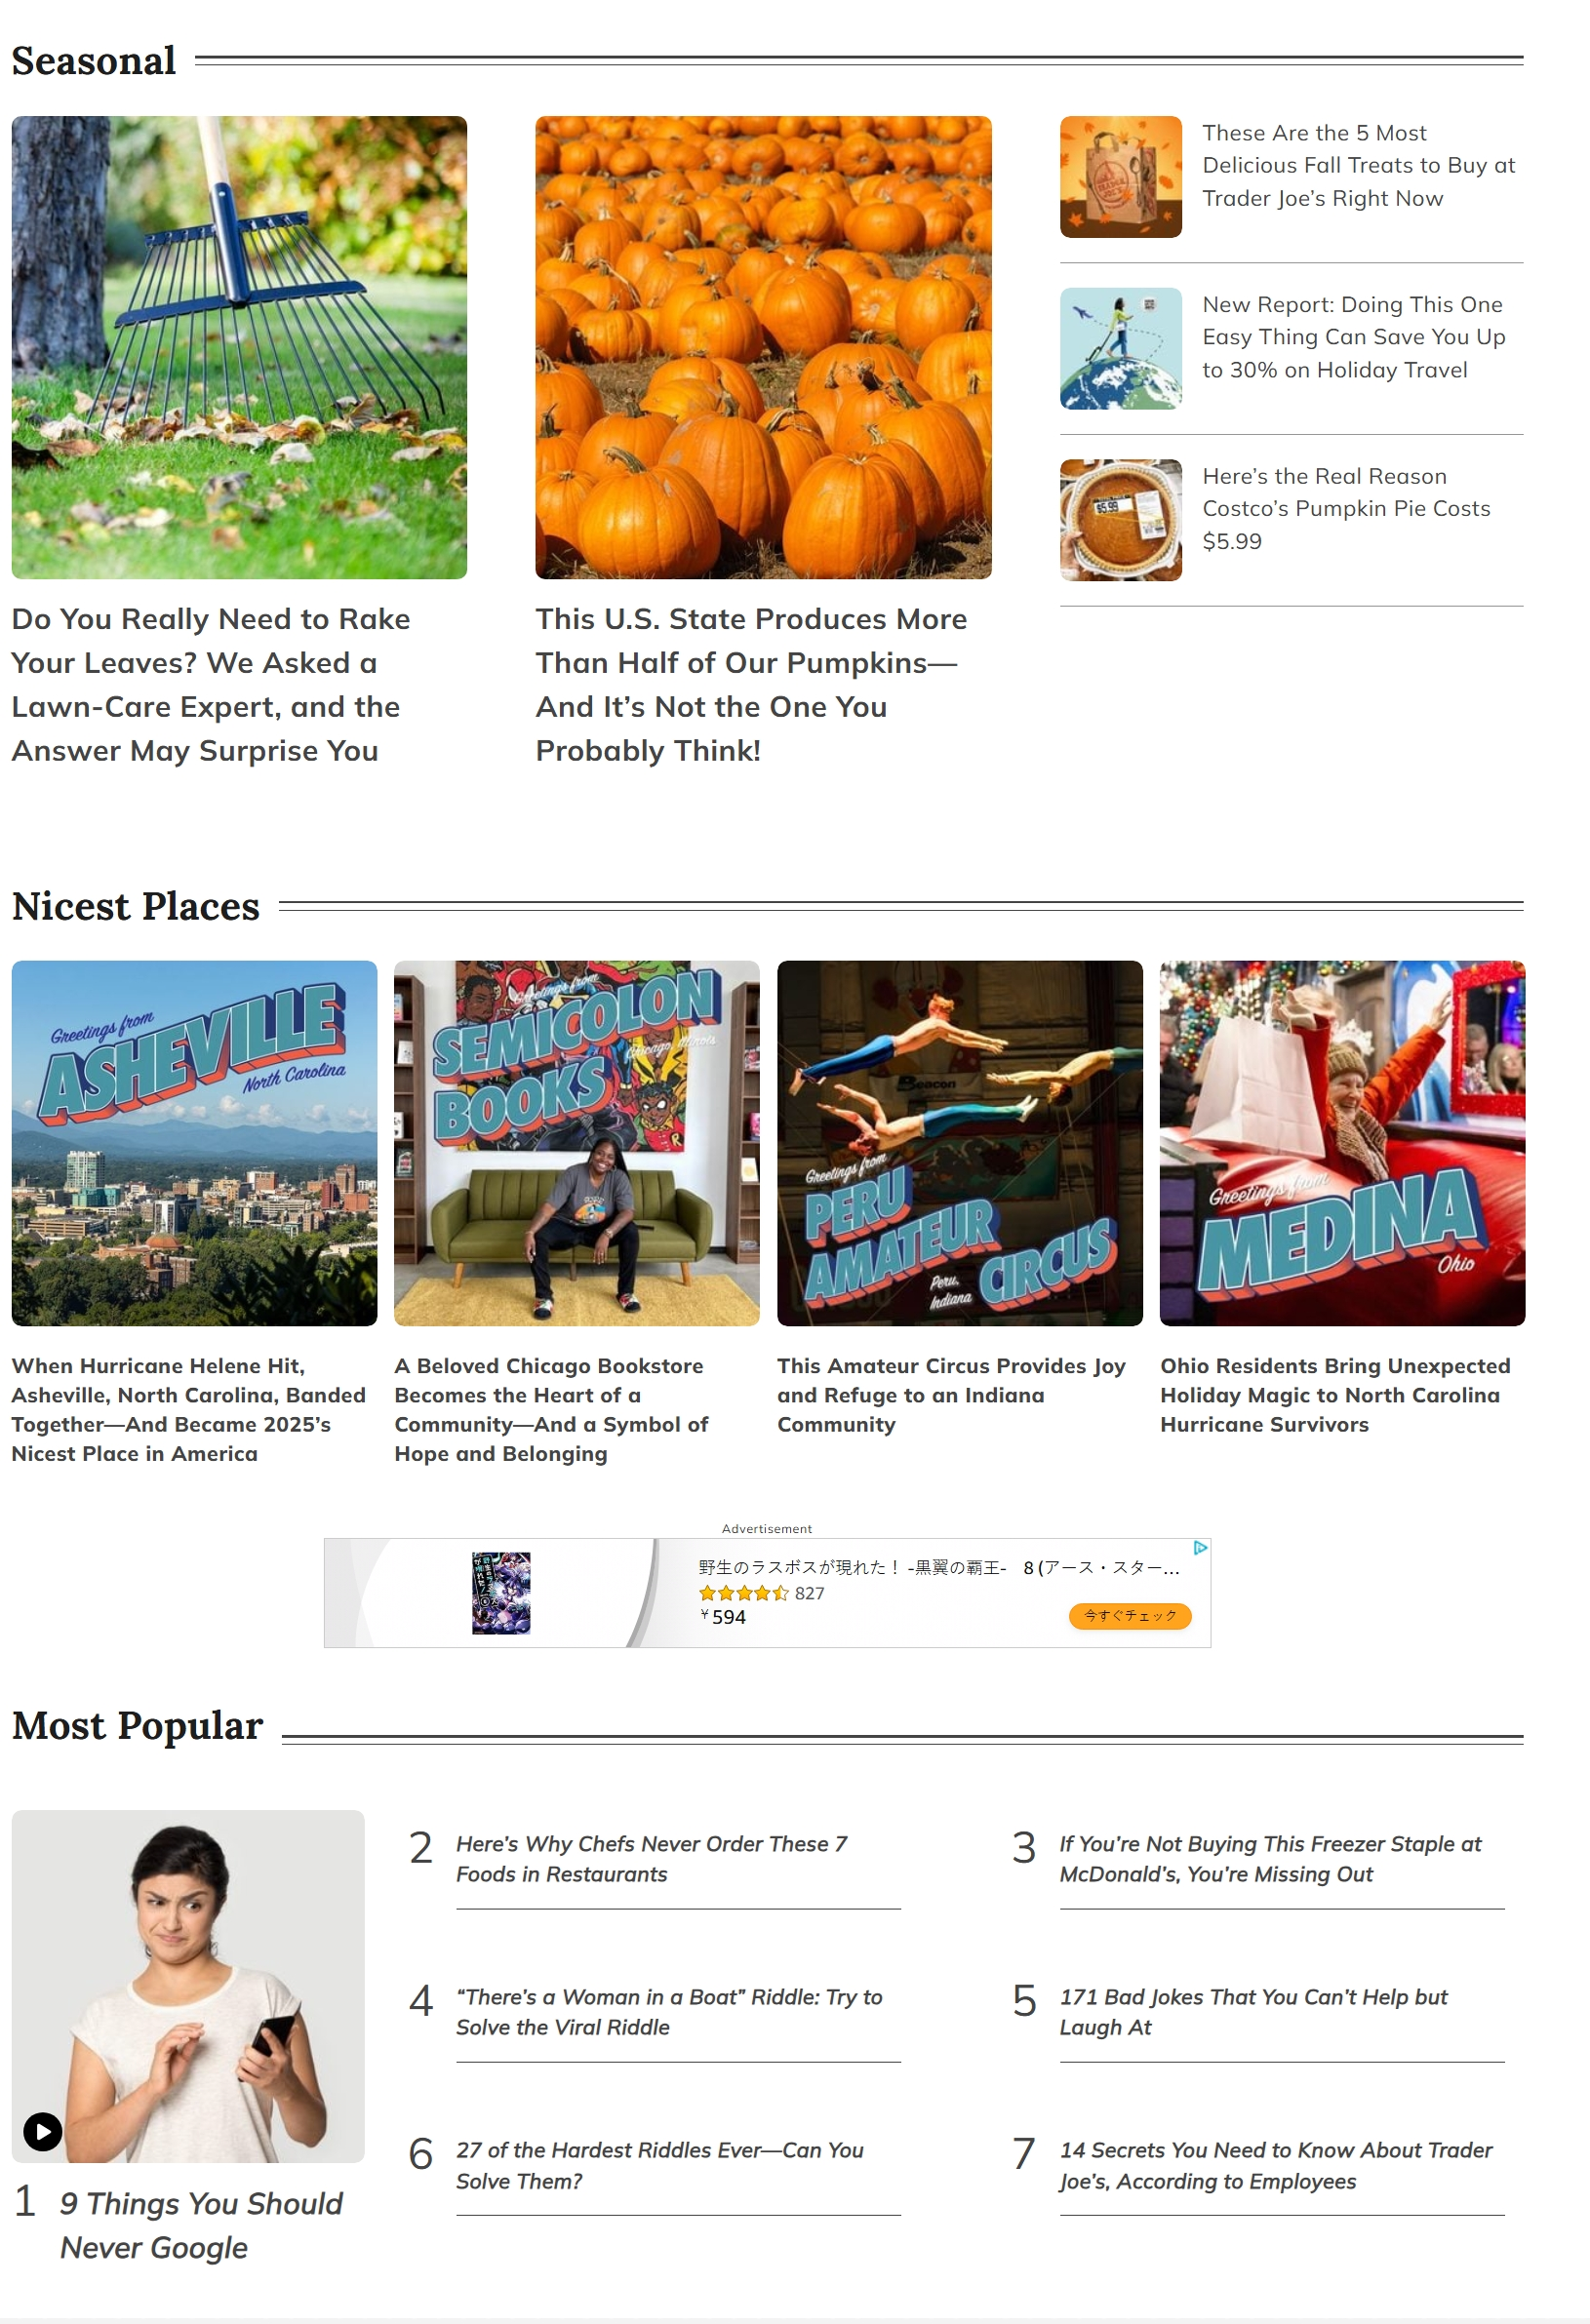The width and height of the screenshot is (1590, 2324).
Task: Click the play icon on the Google article image
Action: point(42,2131)
